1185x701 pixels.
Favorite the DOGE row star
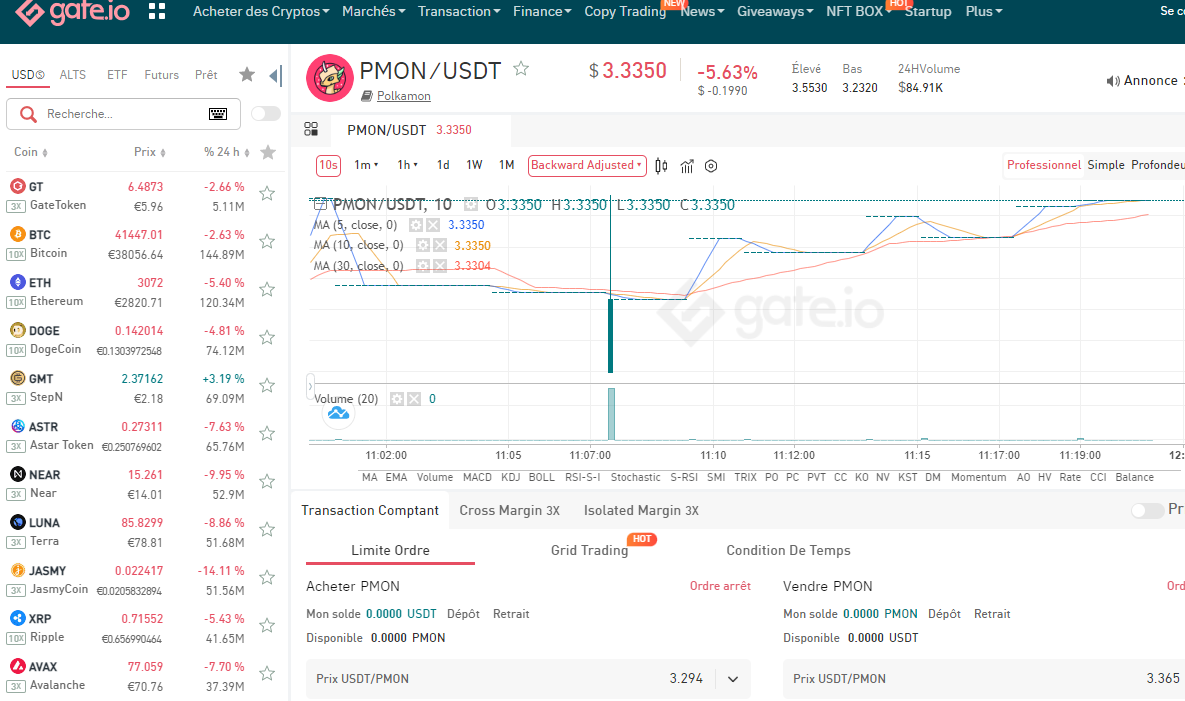point(267,338)
